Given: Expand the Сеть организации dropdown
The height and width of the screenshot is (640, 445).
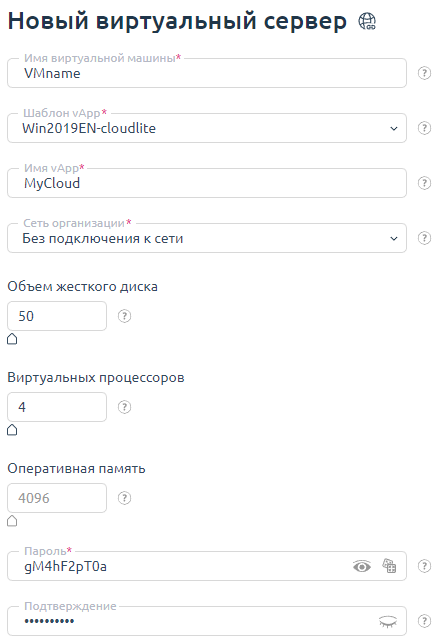Looking at the screenshot, I should point(394,238).
